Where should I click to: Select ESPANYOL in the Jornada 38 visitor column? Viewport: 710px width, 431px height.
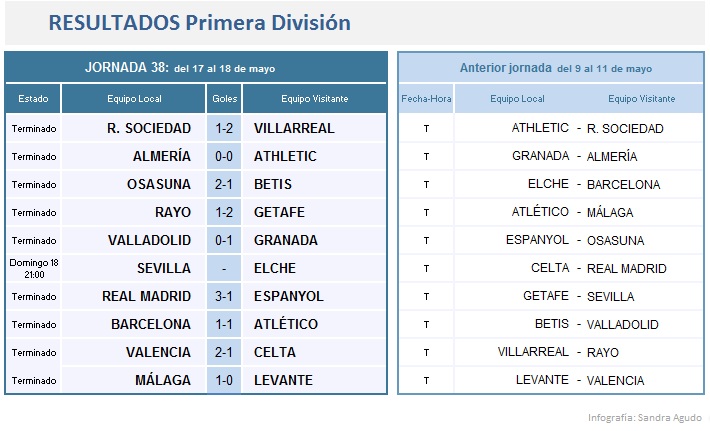(x=288, y=296)
